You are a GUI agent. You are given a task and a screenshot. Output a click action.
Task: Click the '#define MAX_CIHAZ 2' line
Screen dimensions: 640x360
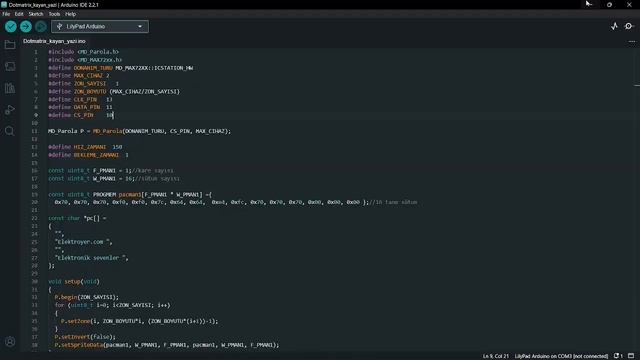79,76
